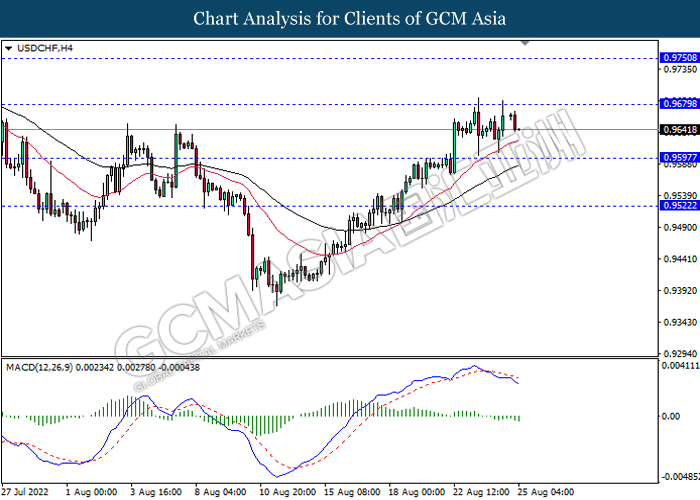This screenshot has height=500, width=700.
Task: Select the 0.97508 price level label
Action: click(679, 58)
